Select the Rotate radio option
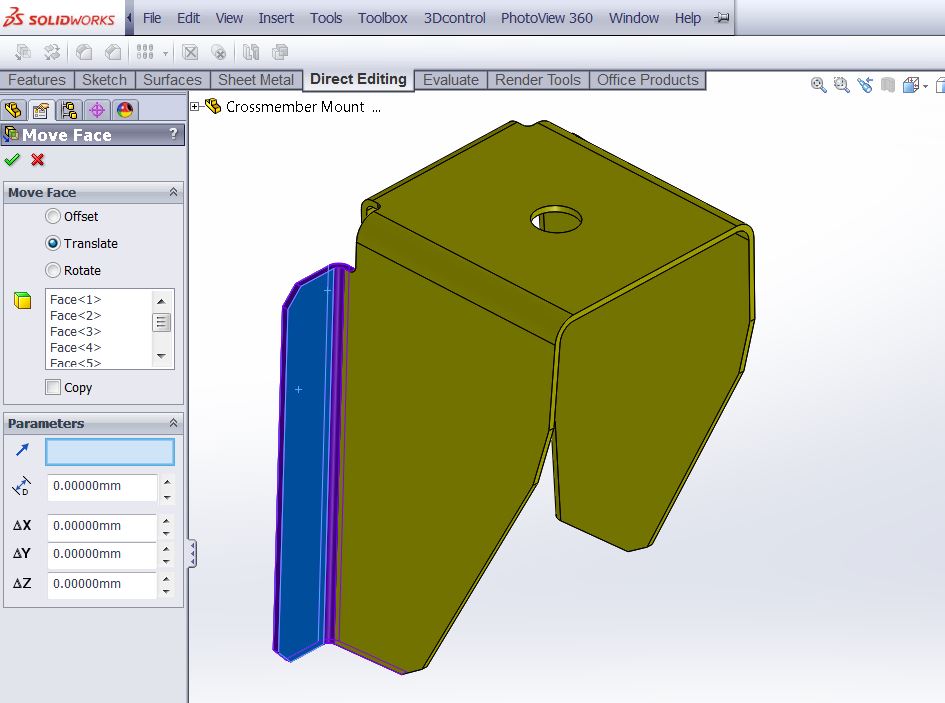The width and height of the screenshot is (945, 703). pyautogui.click(x=53, y=270)
